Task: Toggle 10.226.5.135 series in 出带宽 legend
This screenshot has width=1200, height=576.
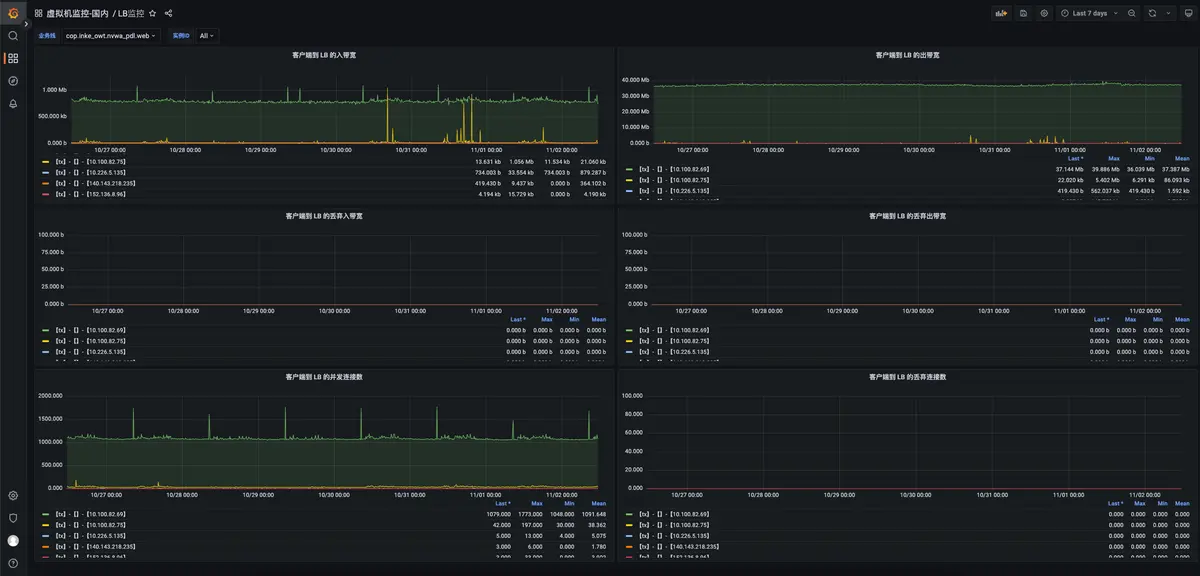Action: (x=673, y=190)
